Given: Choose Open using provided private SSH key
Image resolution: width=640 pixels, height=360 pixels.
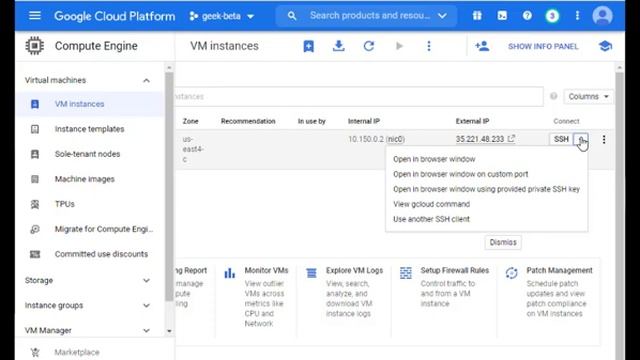Looking at the screenshot, I should (487, 189).
